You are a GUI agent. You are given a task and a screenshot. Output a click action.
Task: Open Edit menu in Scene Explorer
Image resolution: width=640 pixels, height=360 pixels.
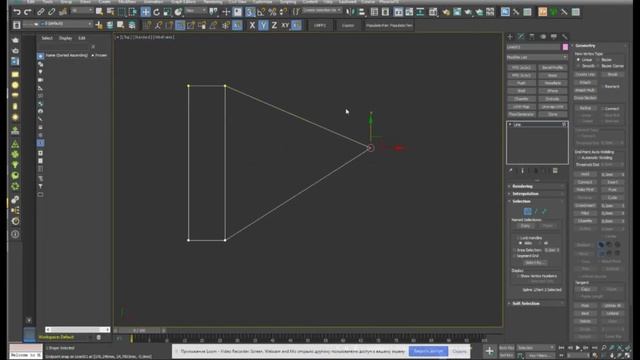pyautogui.click(x=82, y=38)
